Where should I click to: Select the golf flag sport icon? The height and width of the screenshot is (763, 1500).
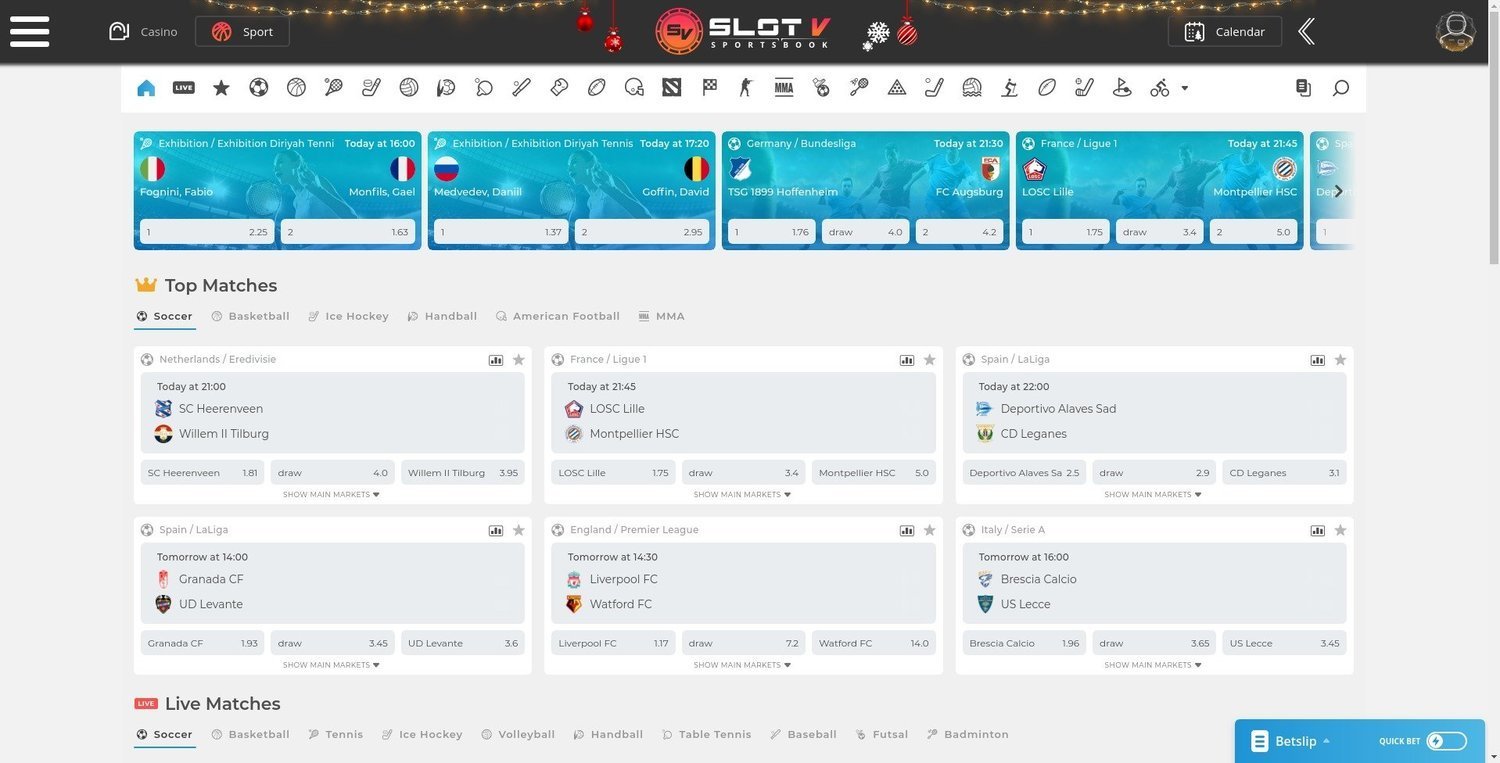point(1122,88)
